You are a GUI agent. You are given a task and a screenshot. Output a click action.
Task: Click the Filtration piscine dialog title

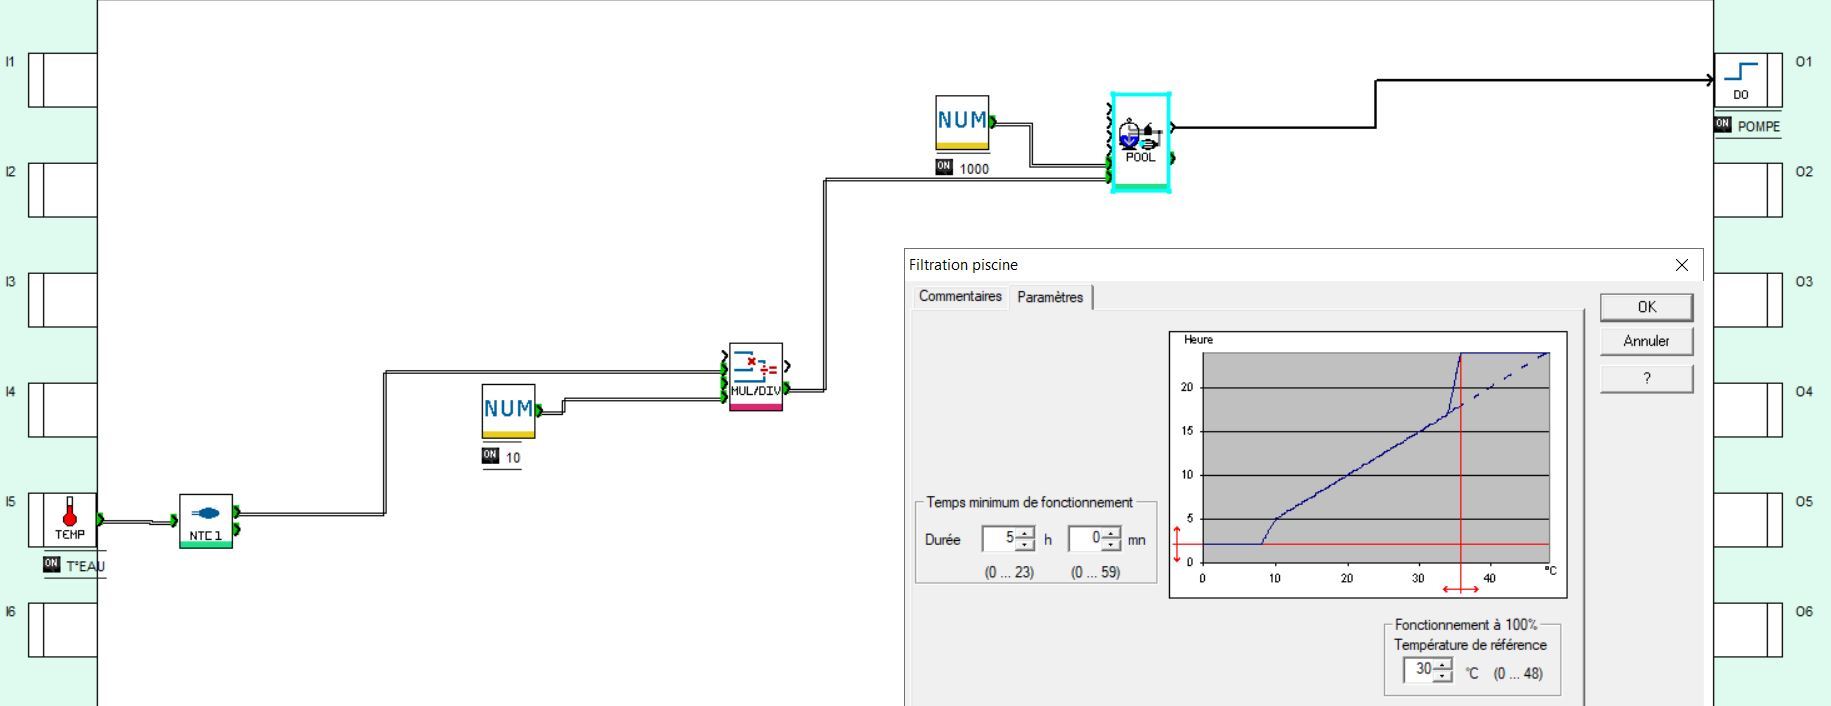coord(963,265)
